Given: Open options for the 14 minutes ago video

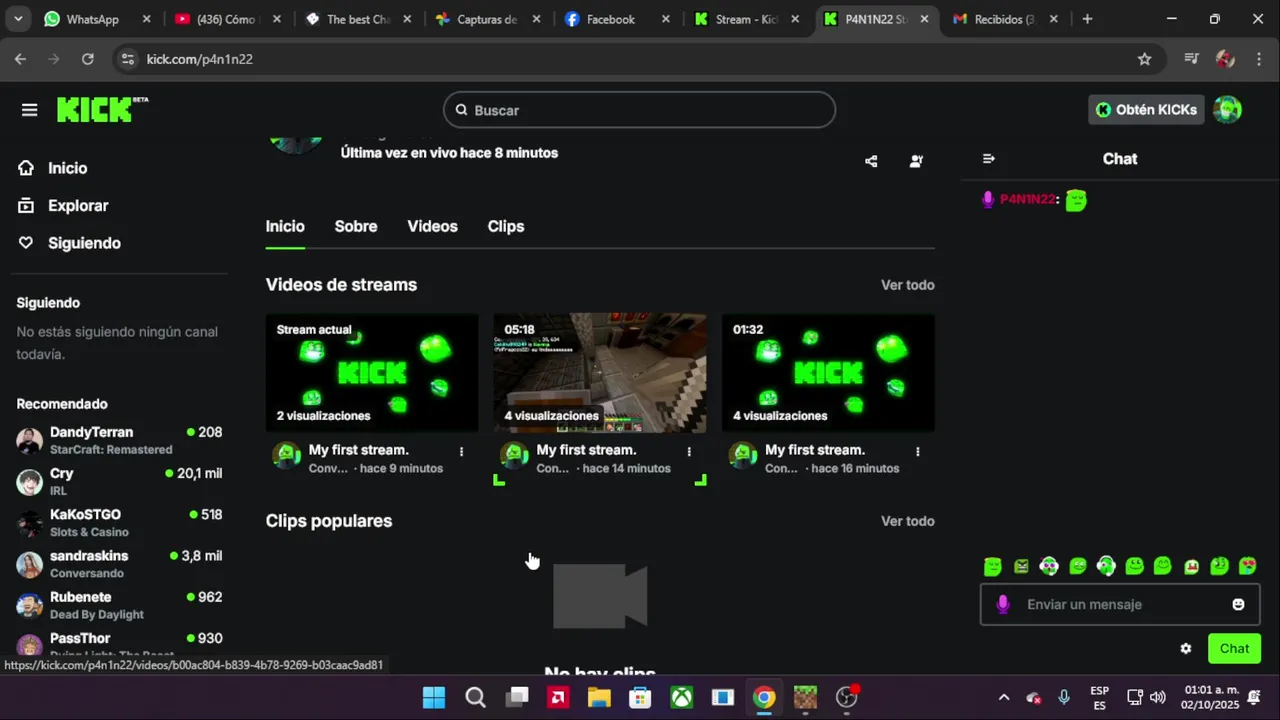Looking at the screenshot, I should pyautogui.click(x=689, y=451).
